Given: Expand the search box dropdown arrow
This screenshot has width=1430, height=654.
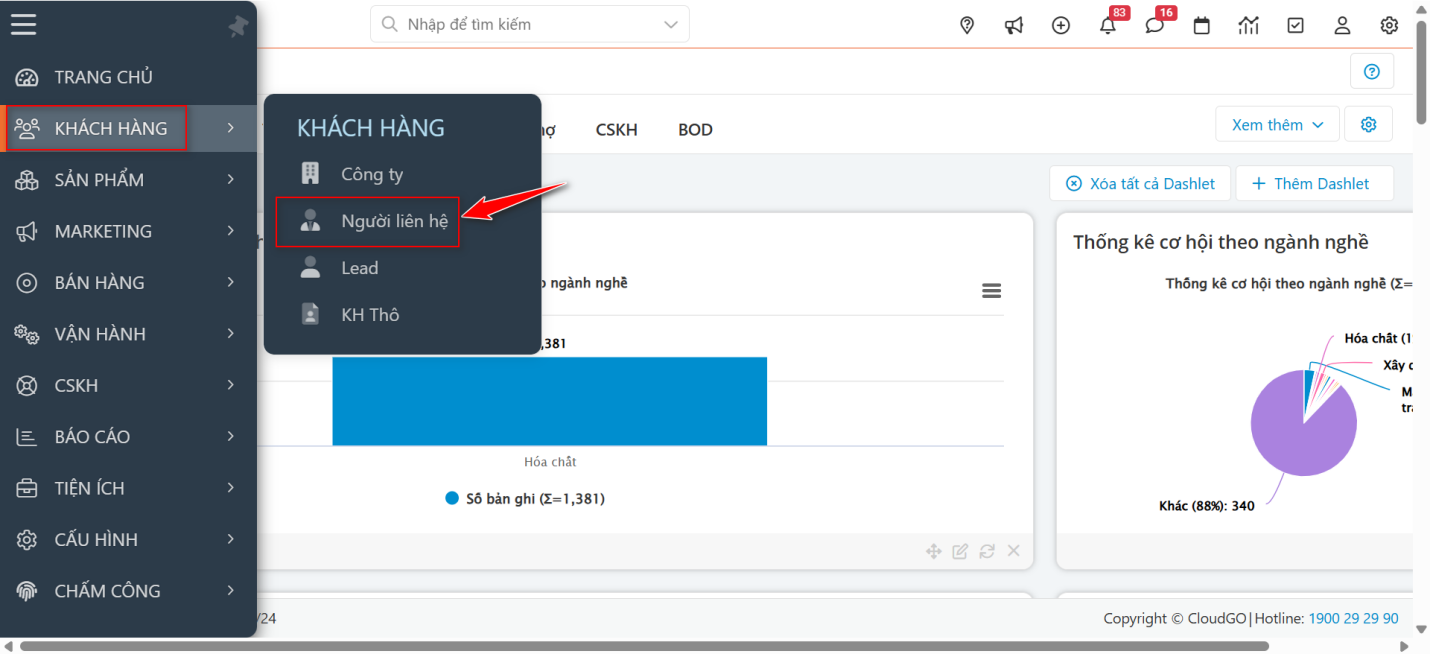Looking at the screenshot, I should pyautogui.click(x=670, y=24).
